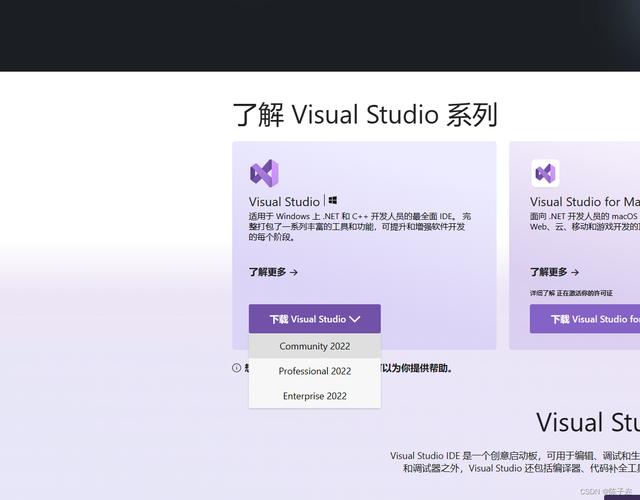640x500 pixels.
Task: Click the chevron arrow on download button
Action: coord(354,319)
